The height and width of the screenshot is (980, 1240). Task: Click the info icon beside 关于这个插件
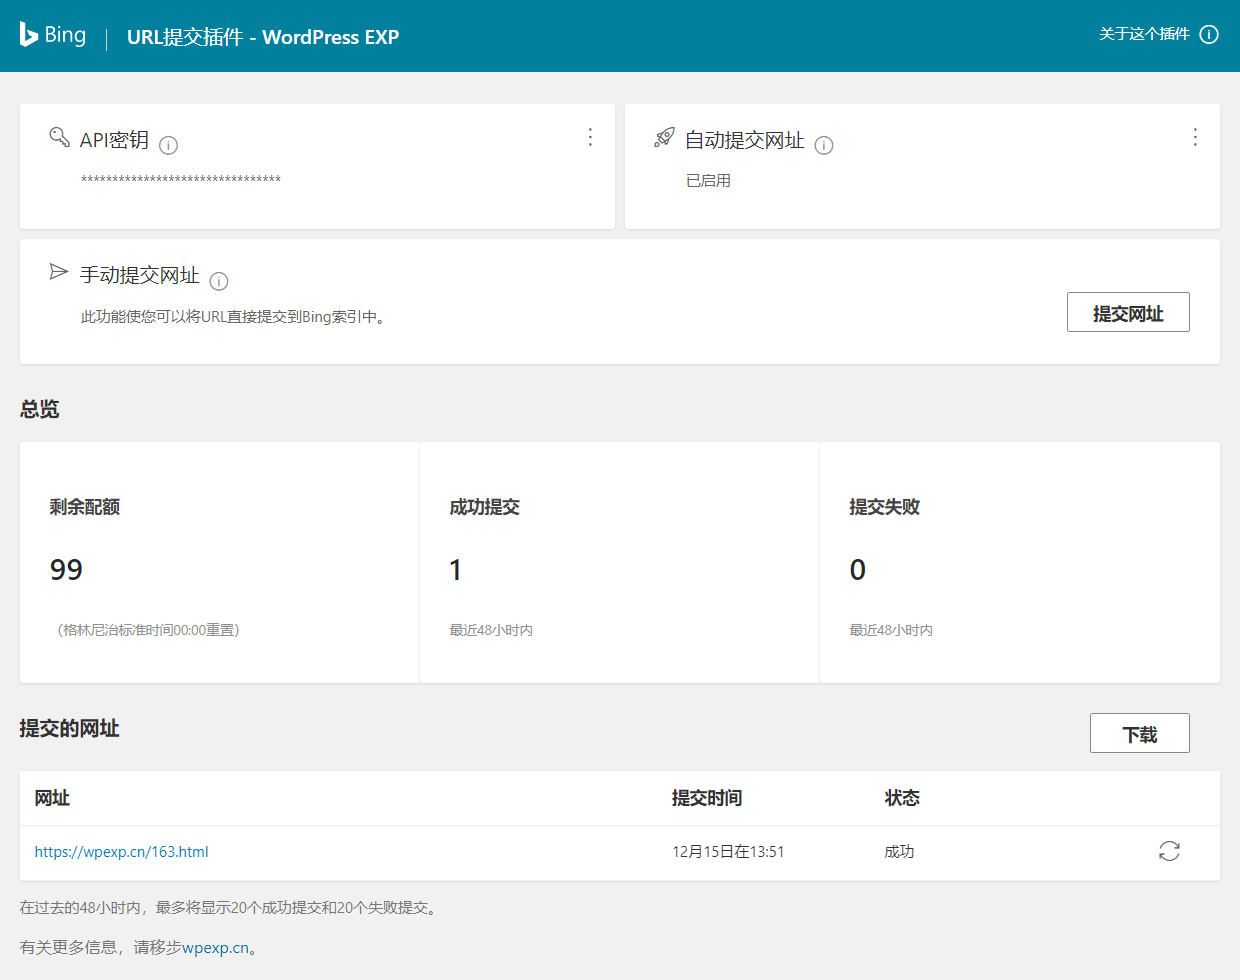coord(1209,35)
